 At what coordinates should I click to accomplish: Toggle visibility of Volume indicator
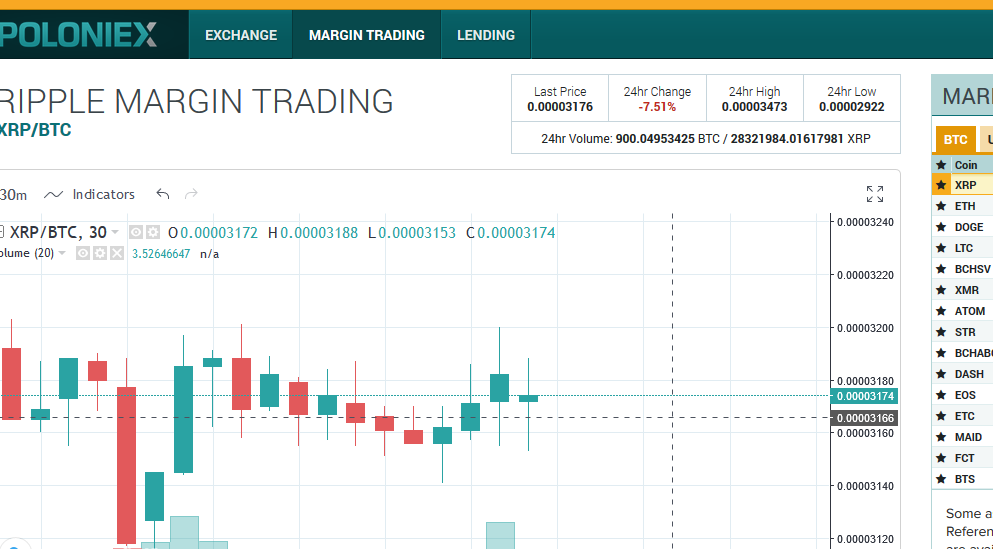pyautogui.click(x=82, y=253)
